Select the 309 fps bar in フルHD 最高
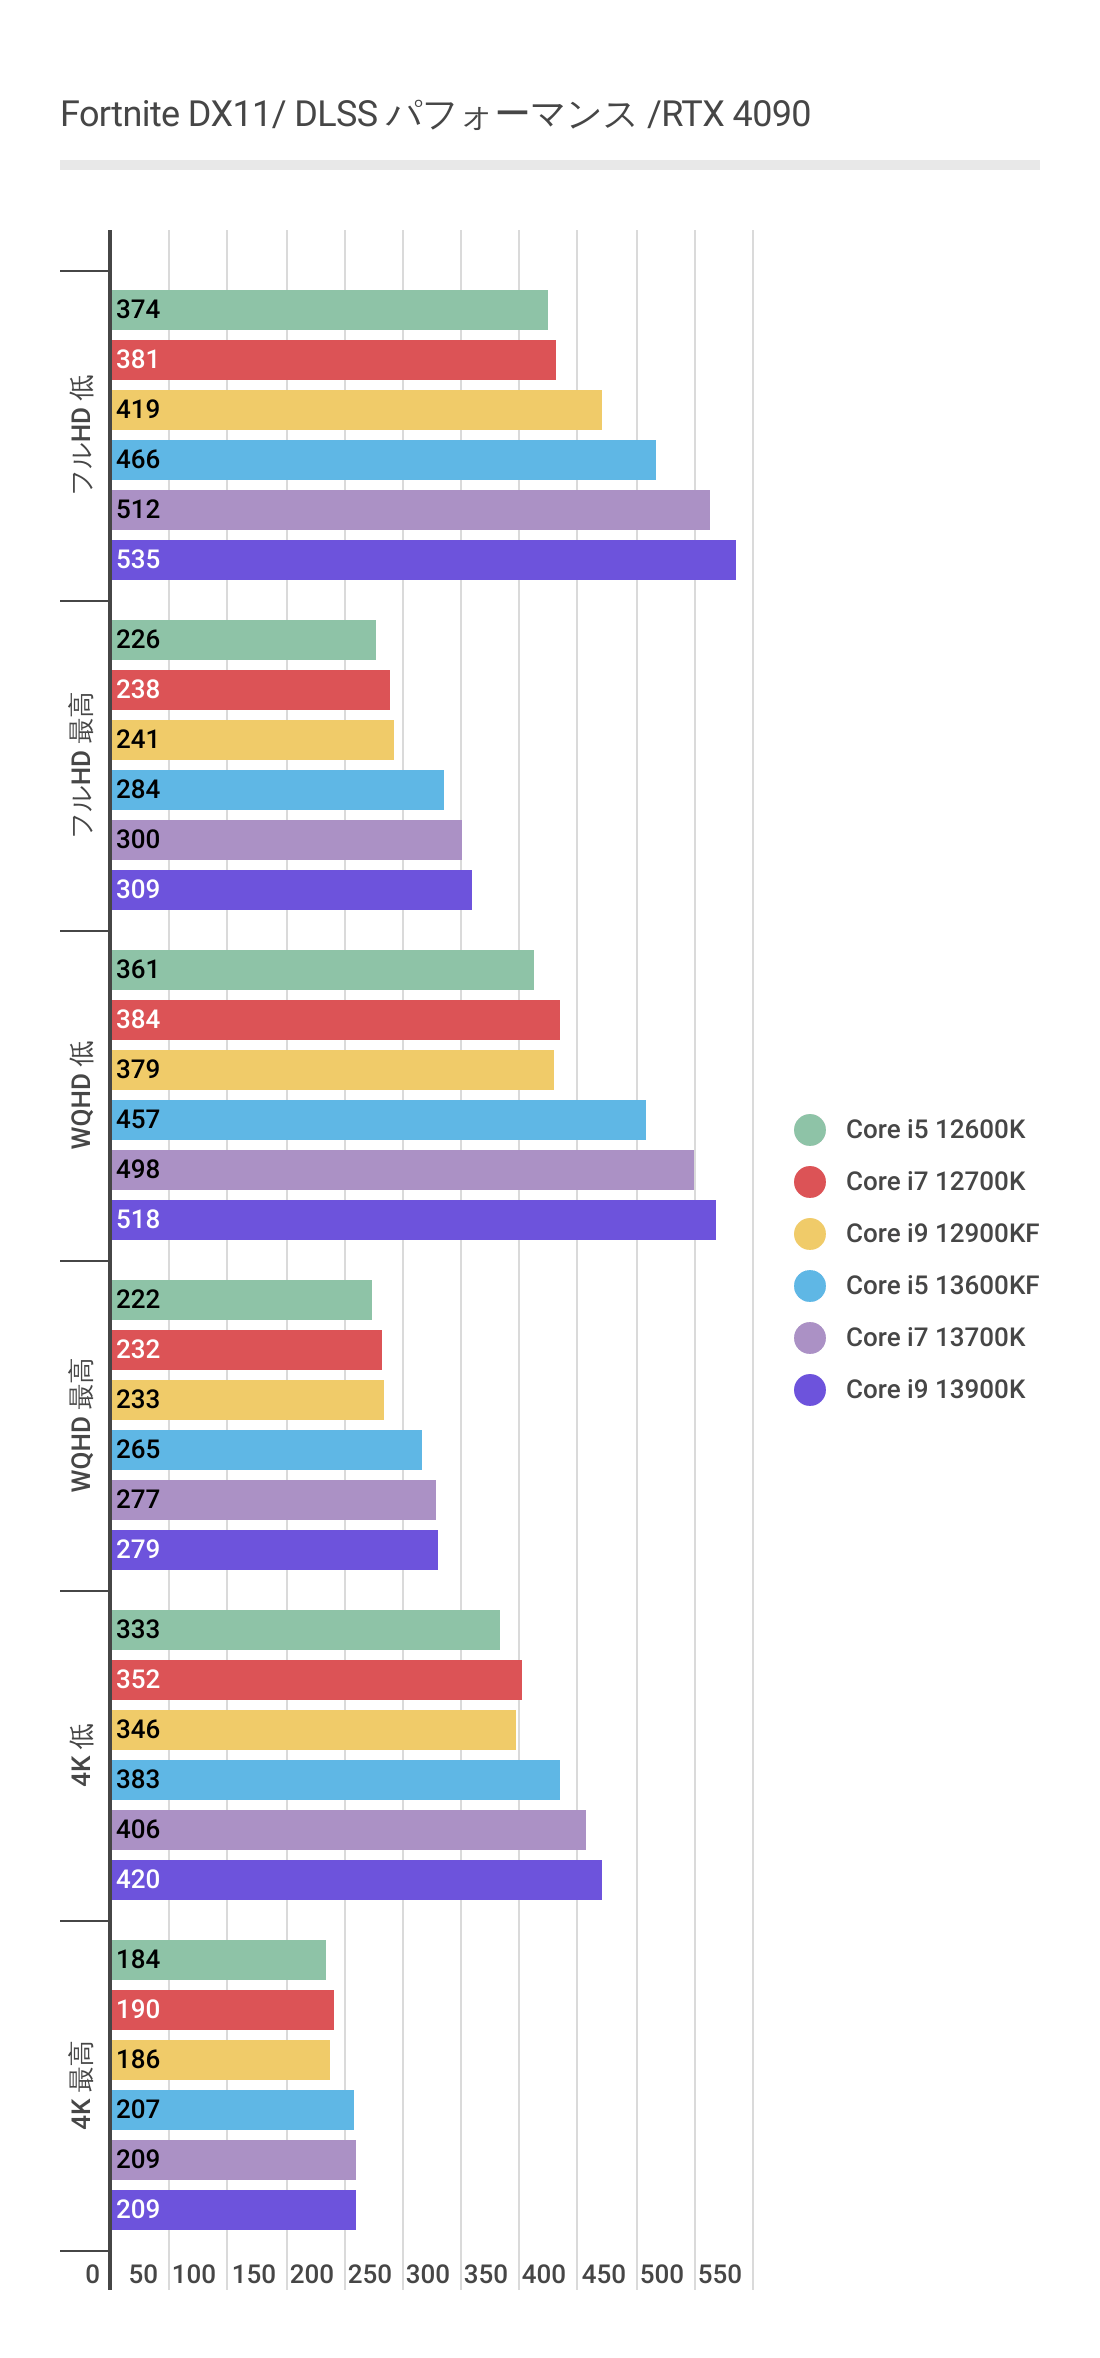Viewport: 1100px width, 2358px height. point(292,890)
